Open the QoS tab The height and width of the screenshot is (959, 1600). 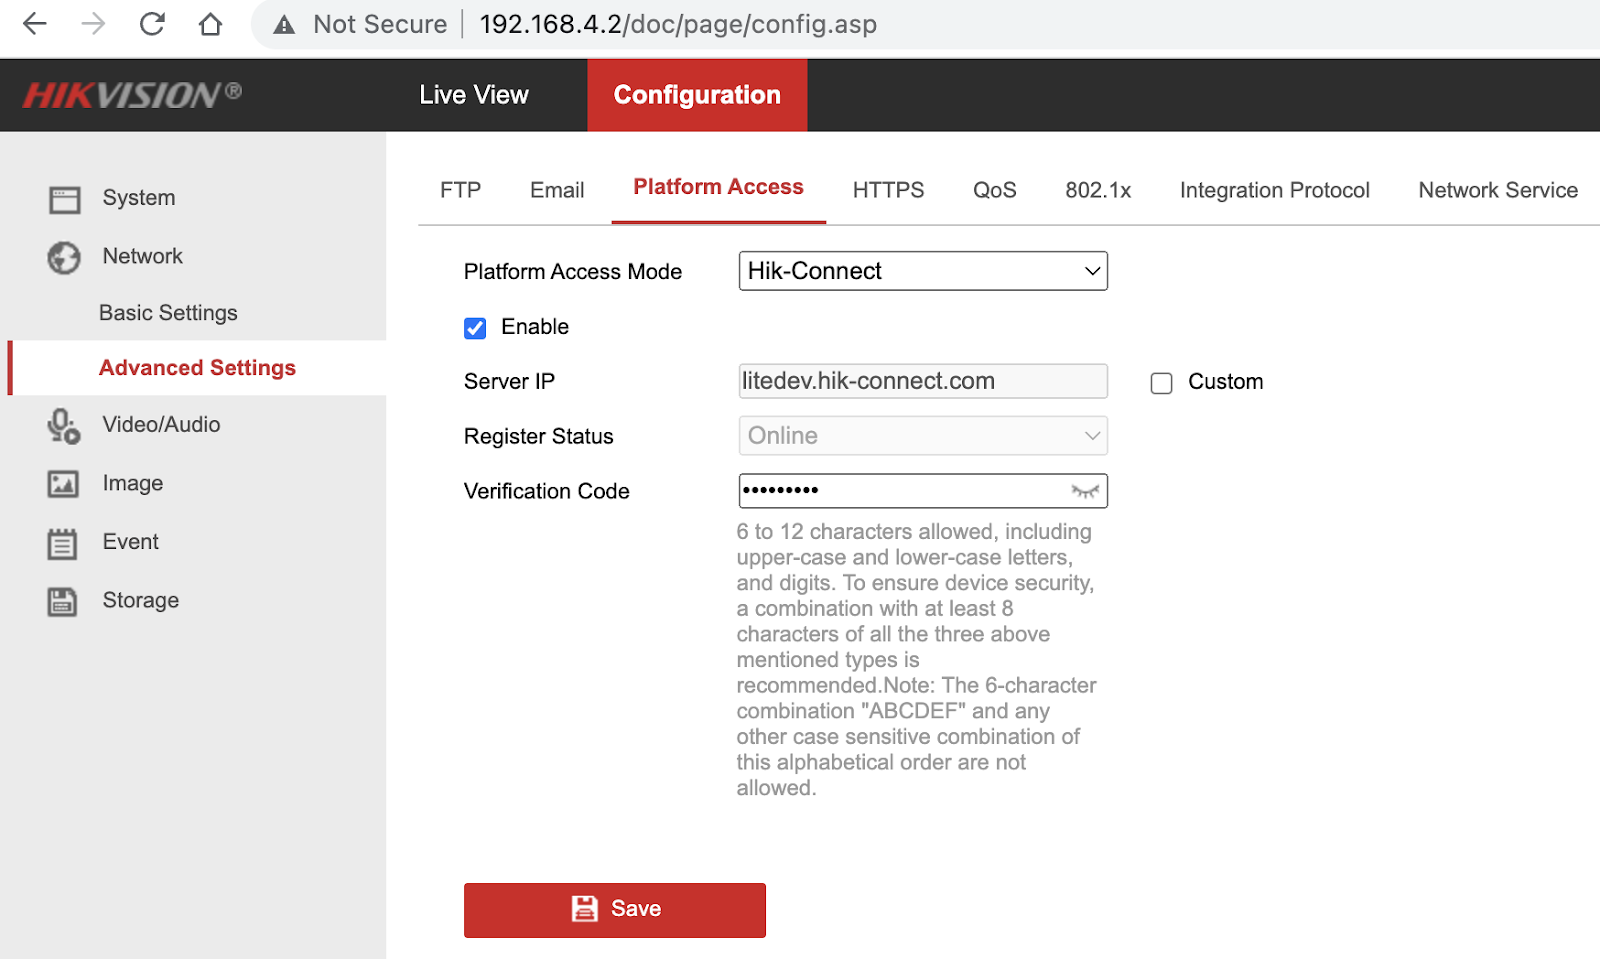(x=994, y=190)
